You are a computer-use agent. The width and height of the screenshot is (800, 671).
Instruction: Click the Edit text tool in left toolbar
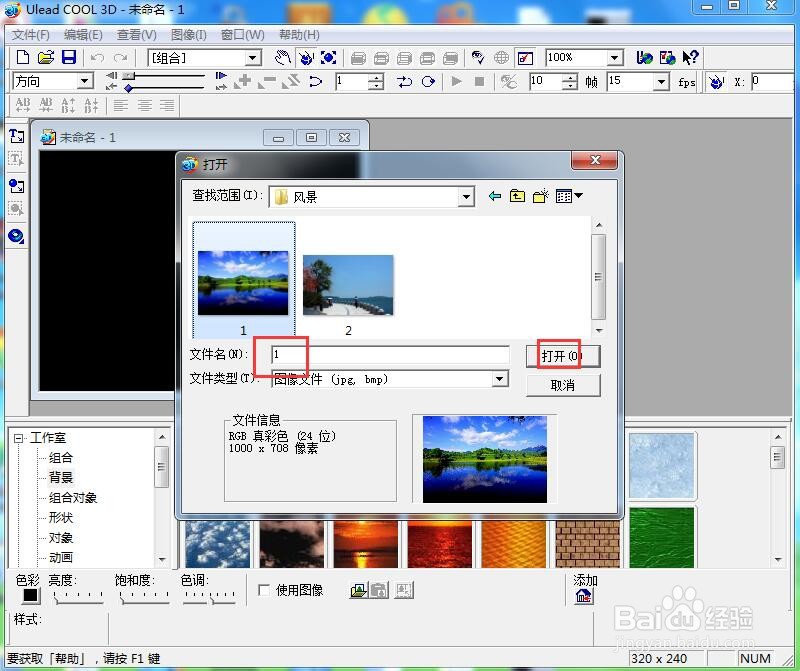tap(16, 159)
